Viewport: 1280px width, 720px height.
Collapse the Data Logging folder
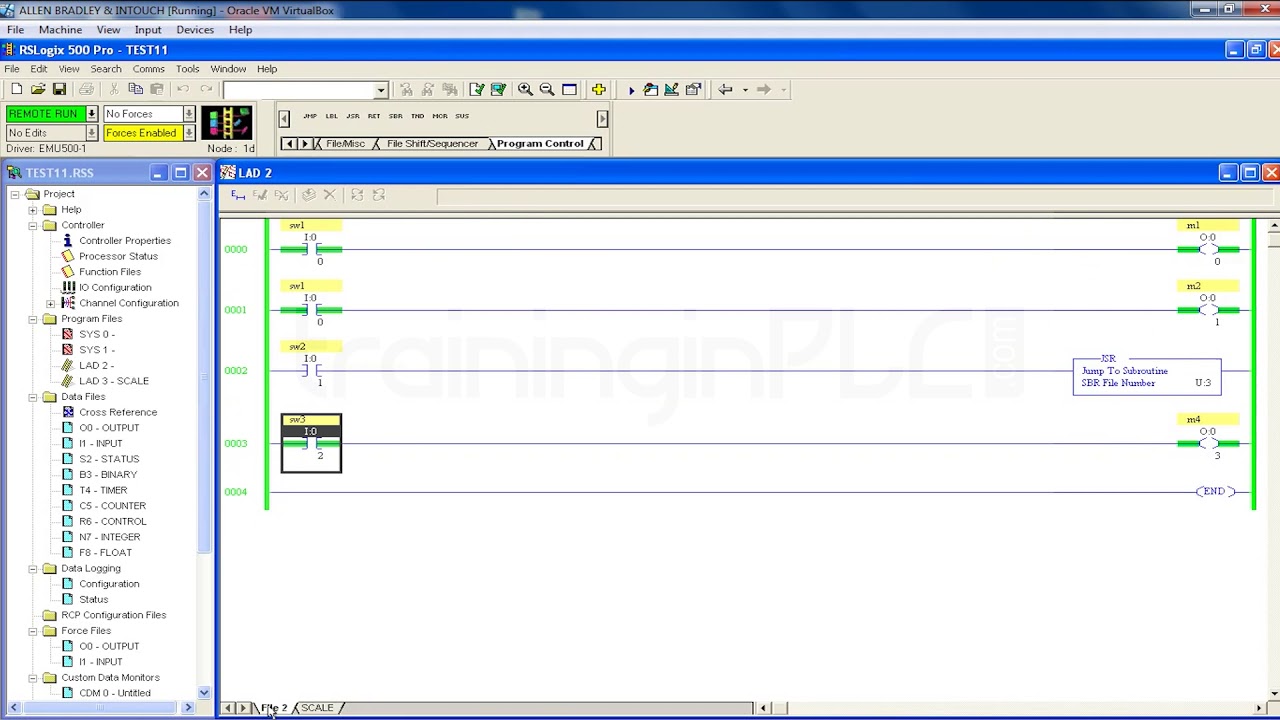(33, 569)
